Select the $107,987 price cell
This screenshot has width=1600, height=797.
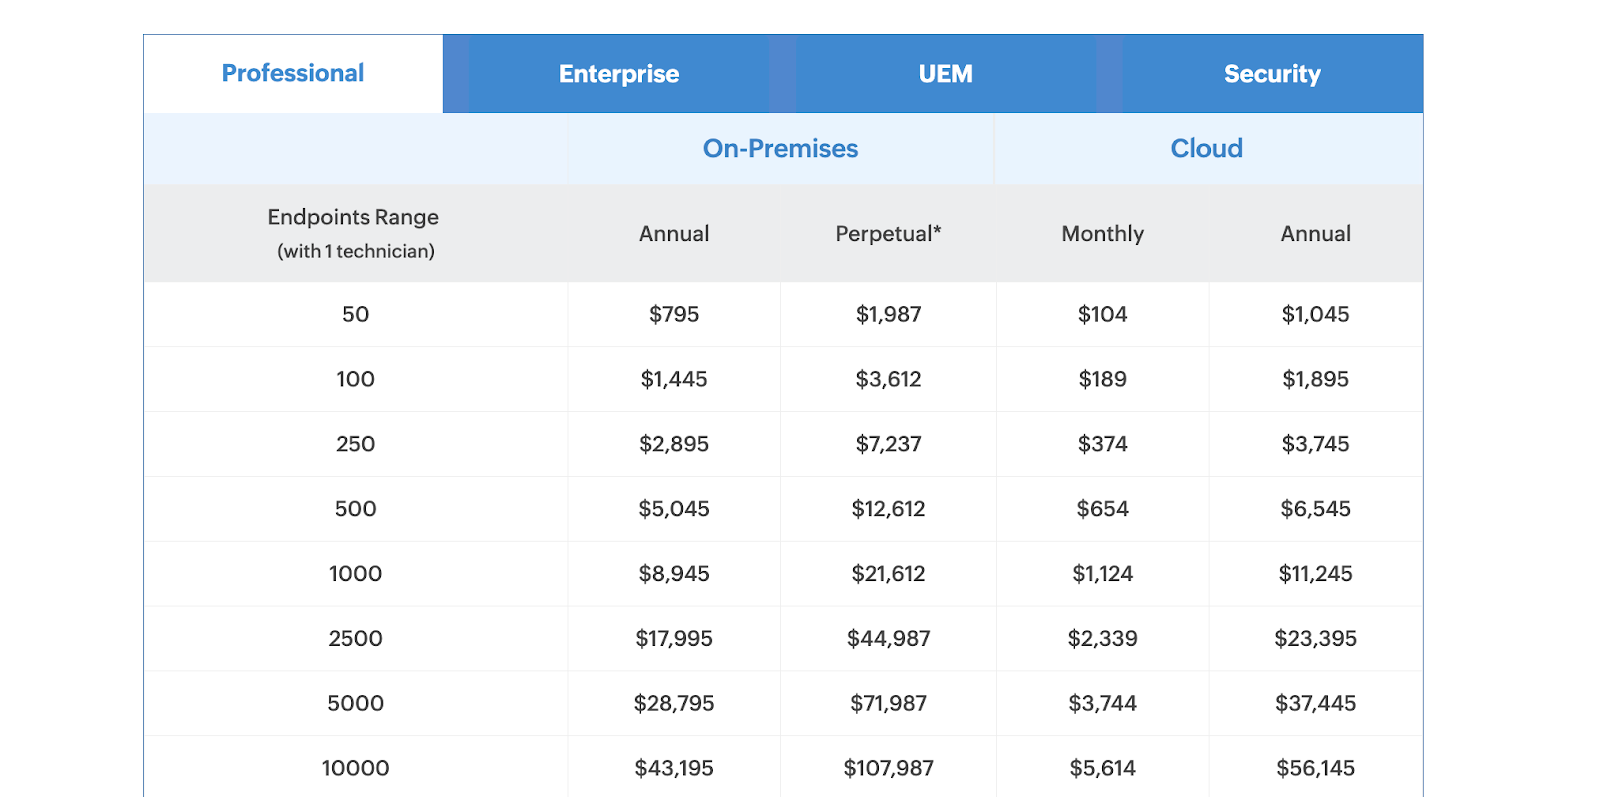click(888, 768)
